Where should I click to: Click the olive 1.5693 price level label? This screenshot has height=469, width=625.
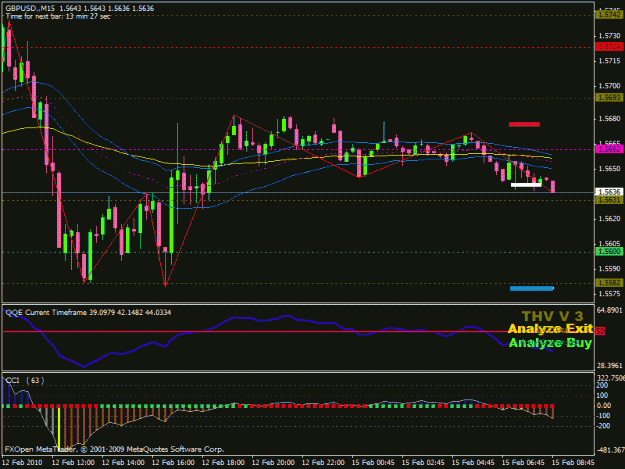[609, 98]
